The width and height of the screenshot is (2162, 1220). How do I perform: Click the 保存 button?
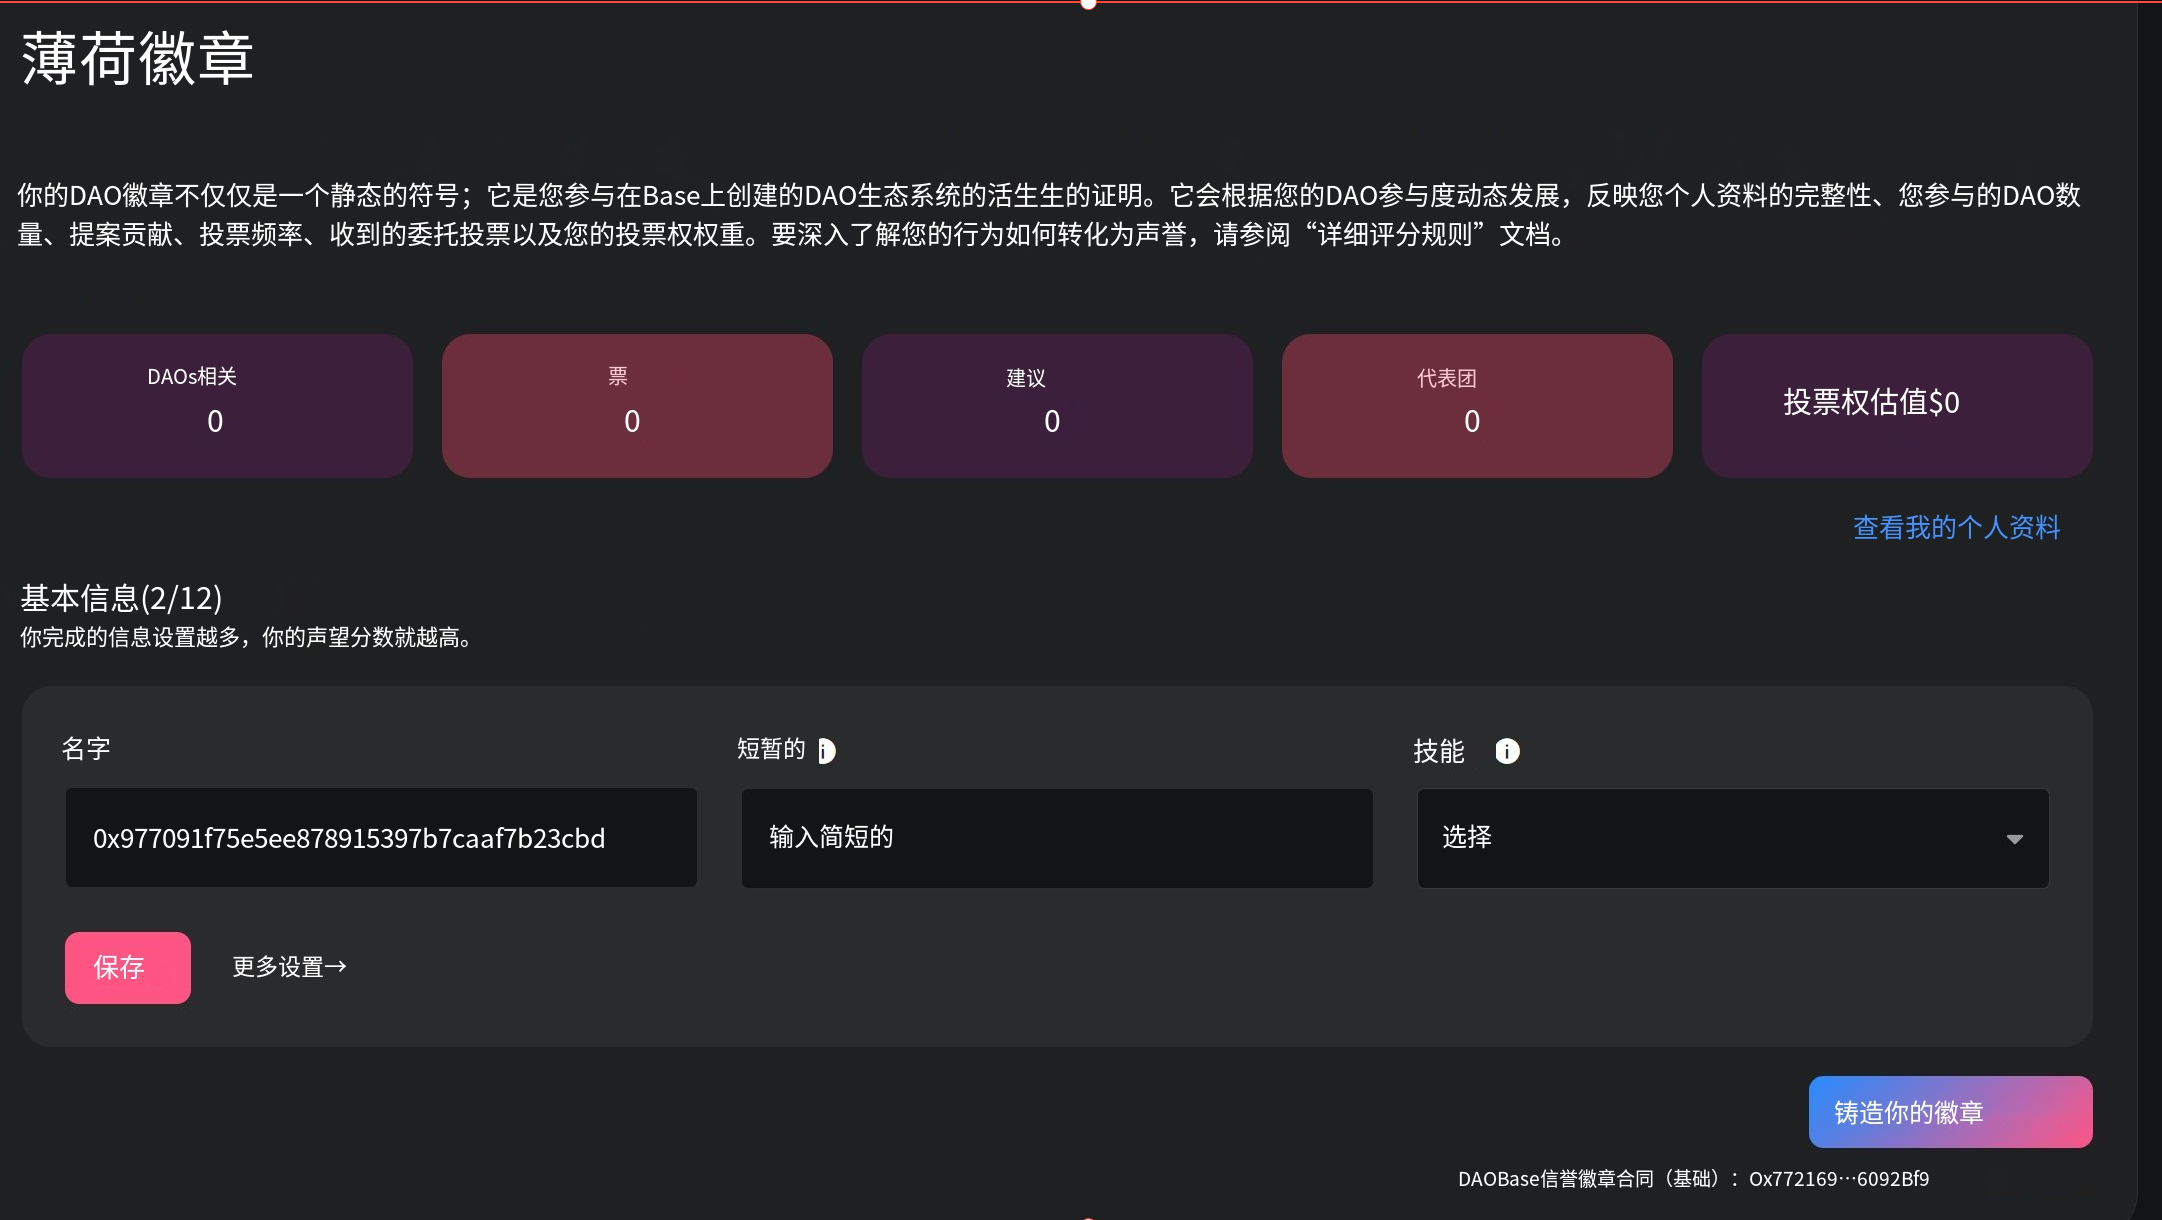pyautogui.click(x=128, y=968)
